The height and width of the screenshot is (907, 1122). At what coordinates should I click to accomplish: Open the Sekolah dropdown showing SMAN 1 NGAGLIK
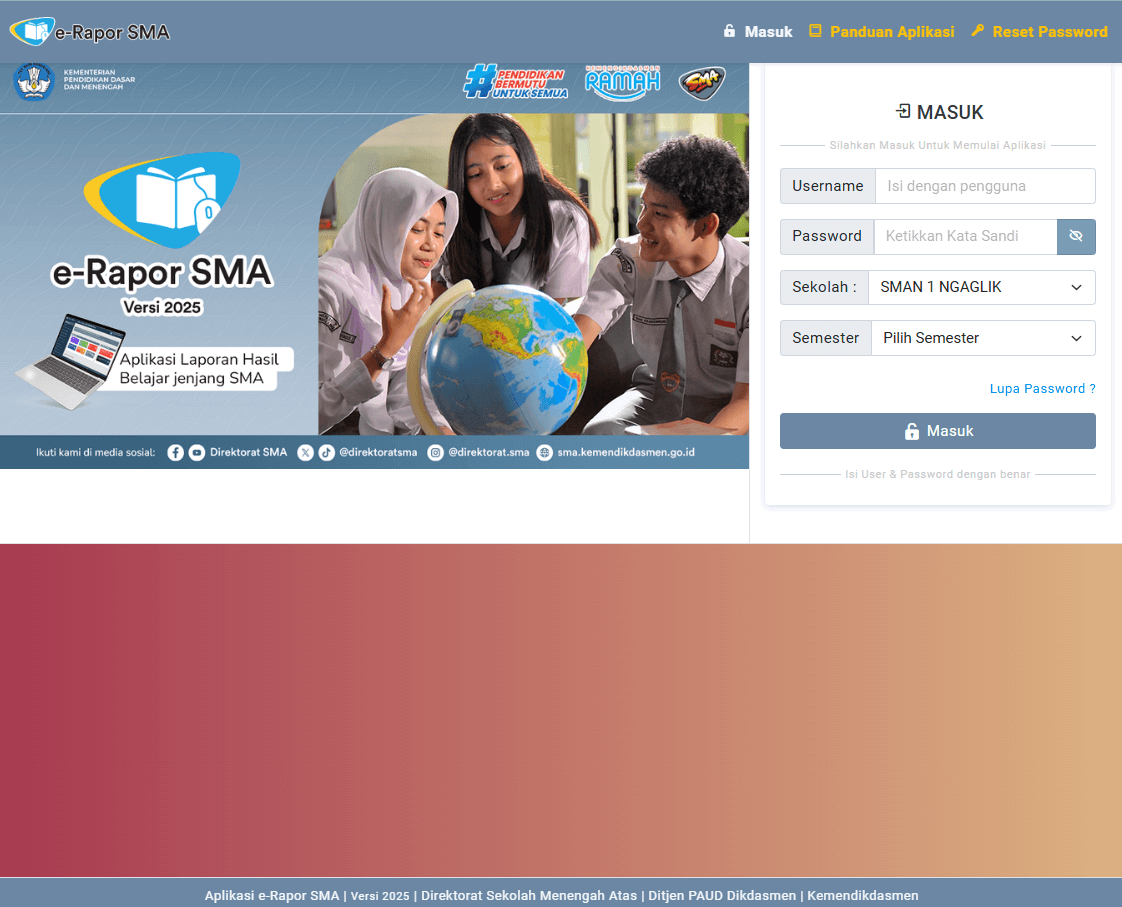(981, 287)
